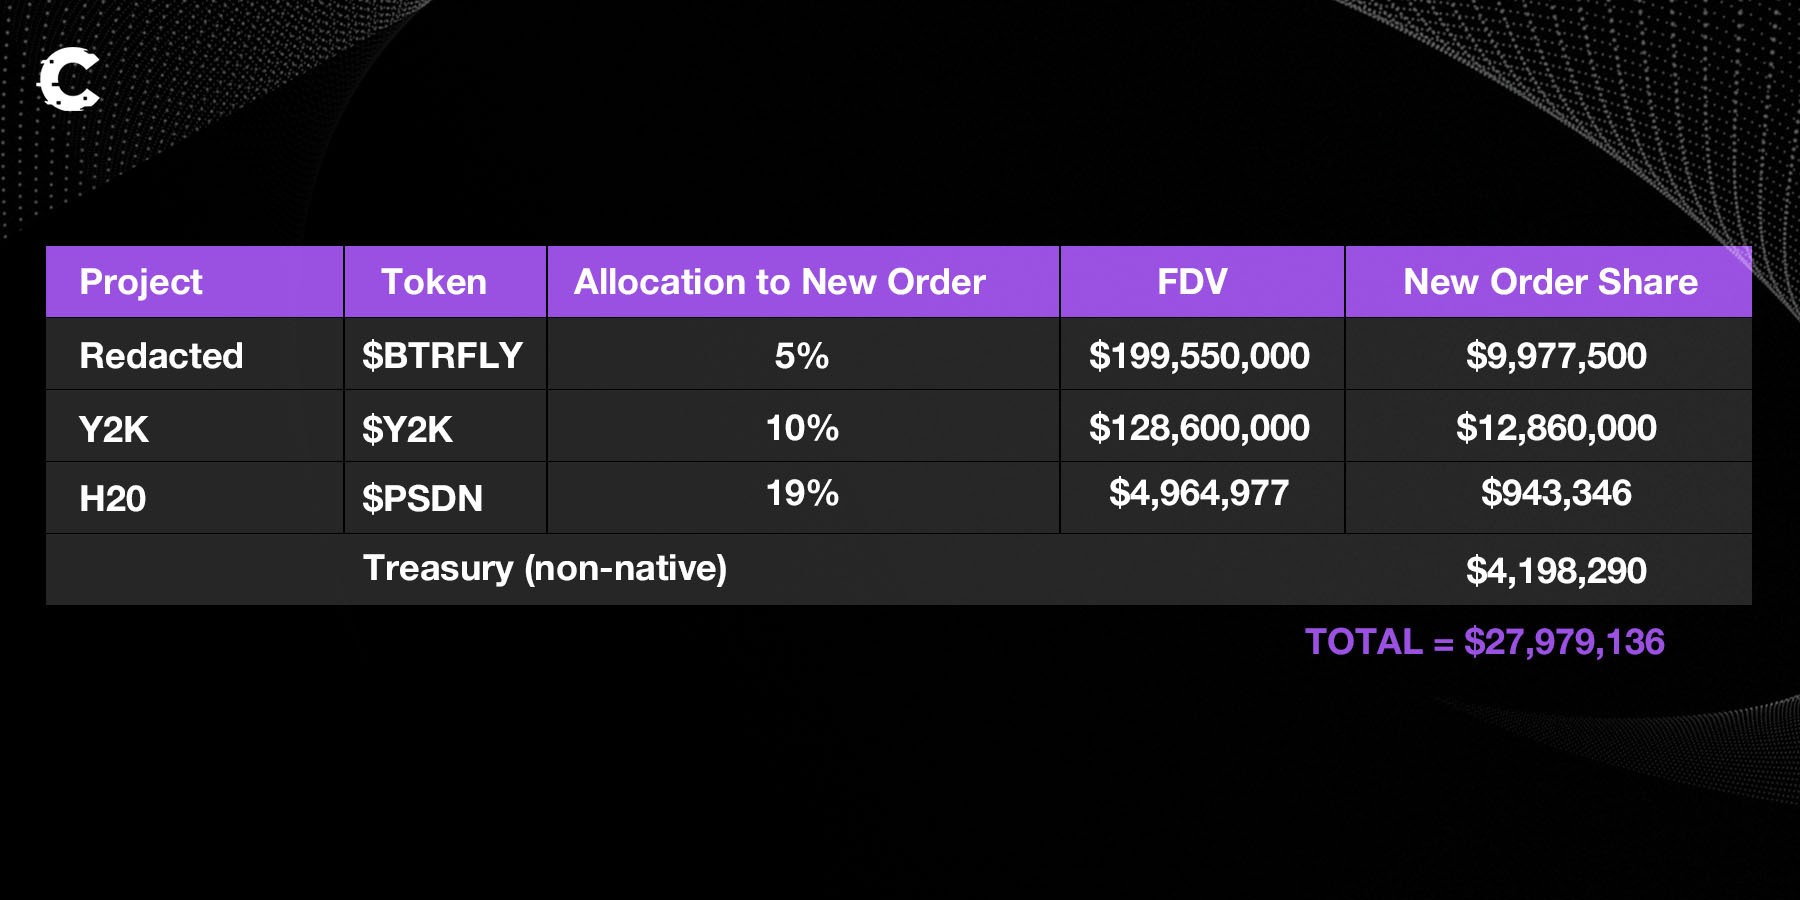Click the Treasury (non-native) row label
This screenshot has height=900, width=1800.
(x=545, y=568)
